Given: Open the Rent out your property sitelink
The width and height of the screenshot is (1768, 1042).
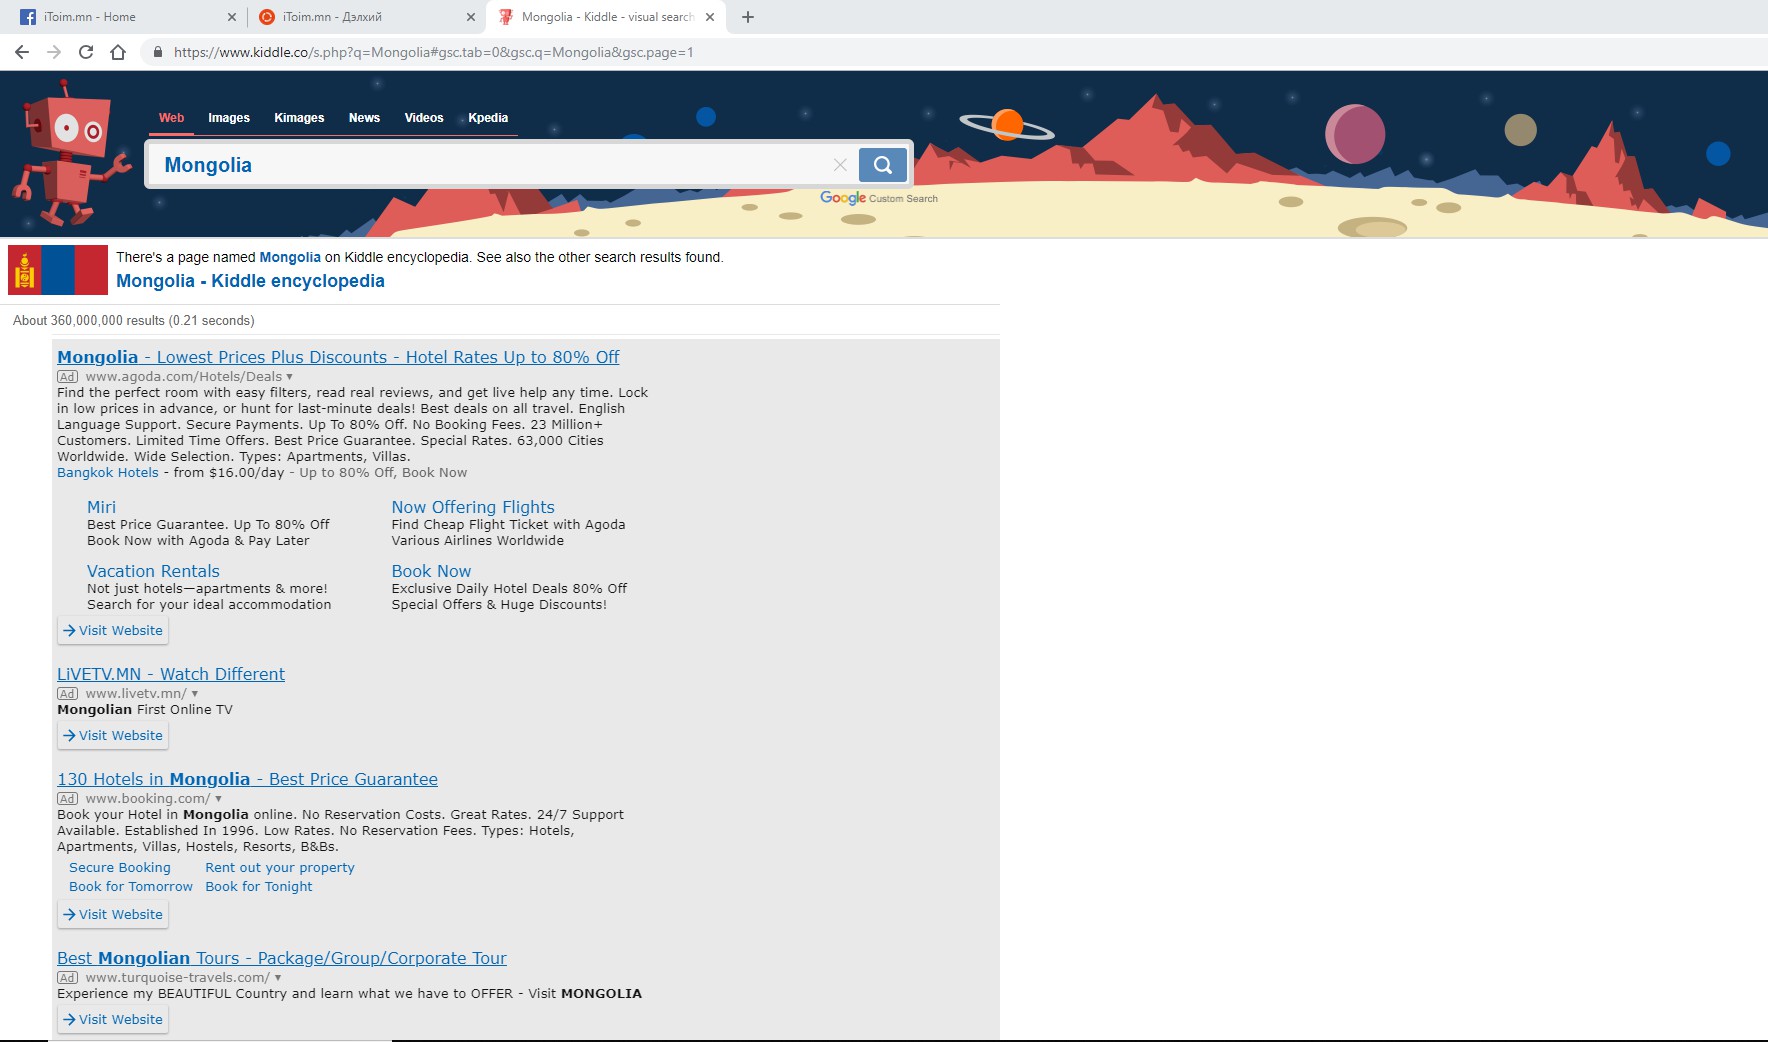Looking at the screenshot, I should point(280,867).
